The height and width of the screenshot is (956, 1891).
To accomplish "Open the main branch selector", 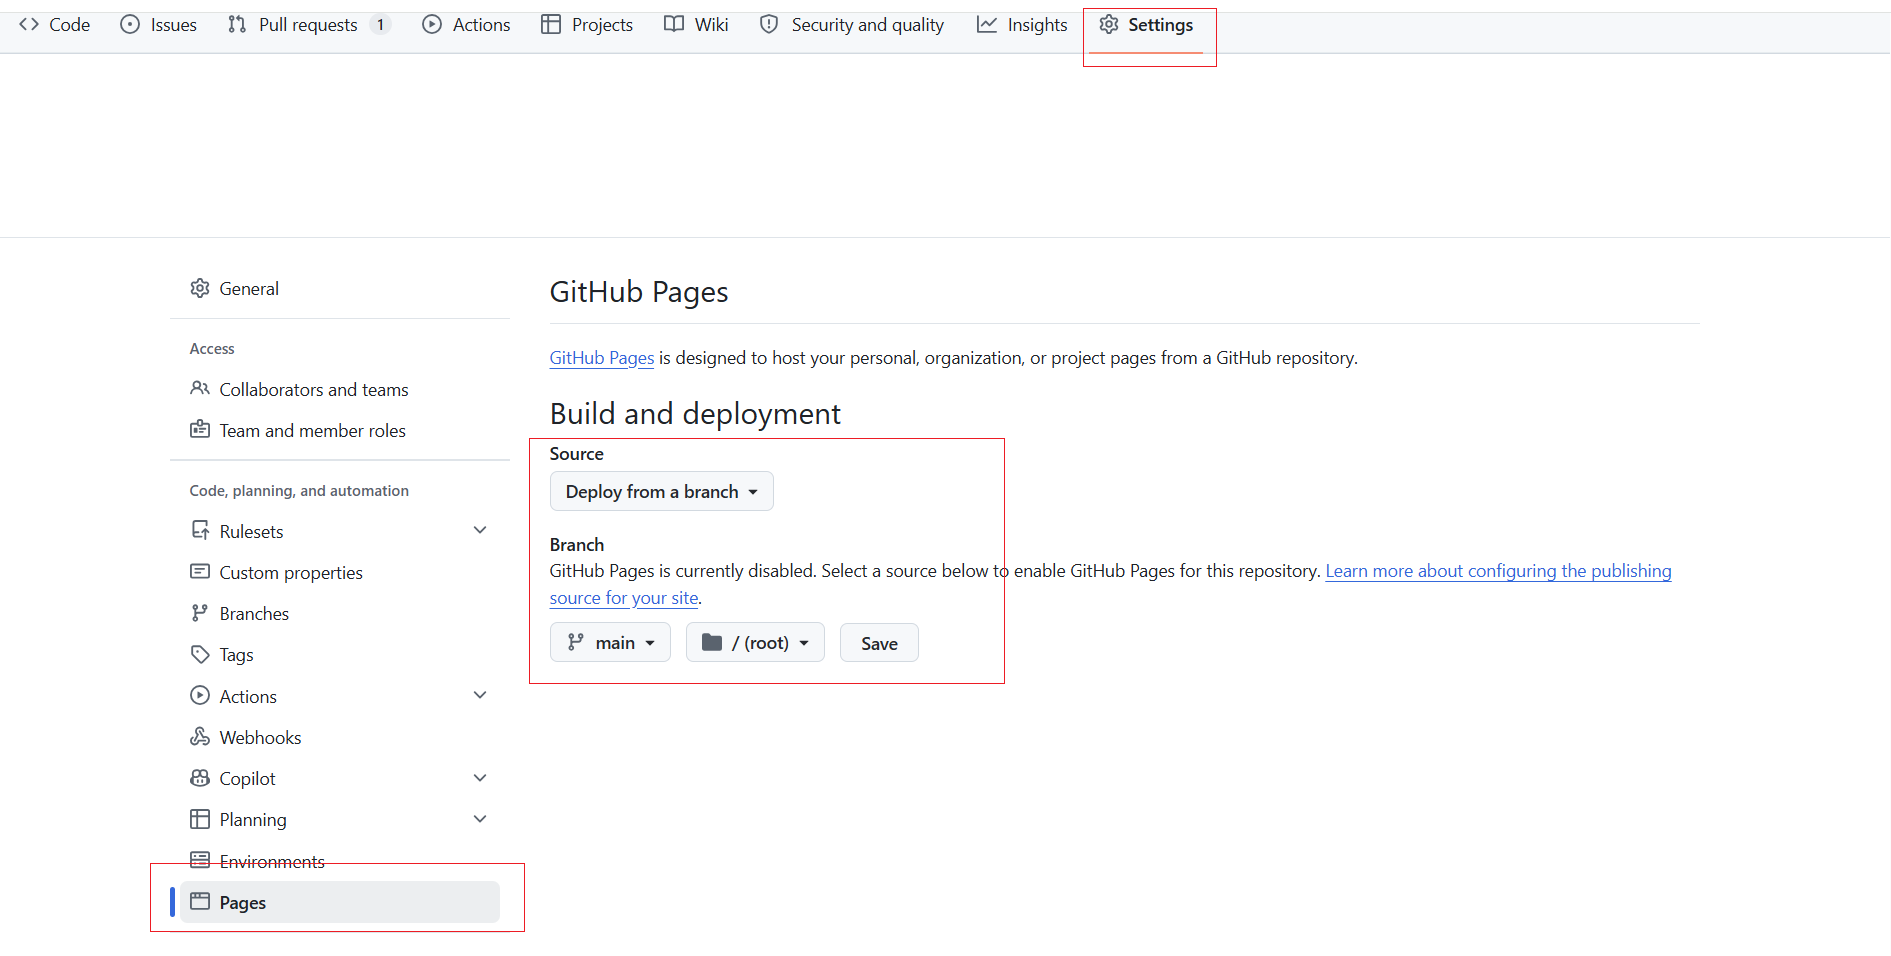I will click(611, 642).
